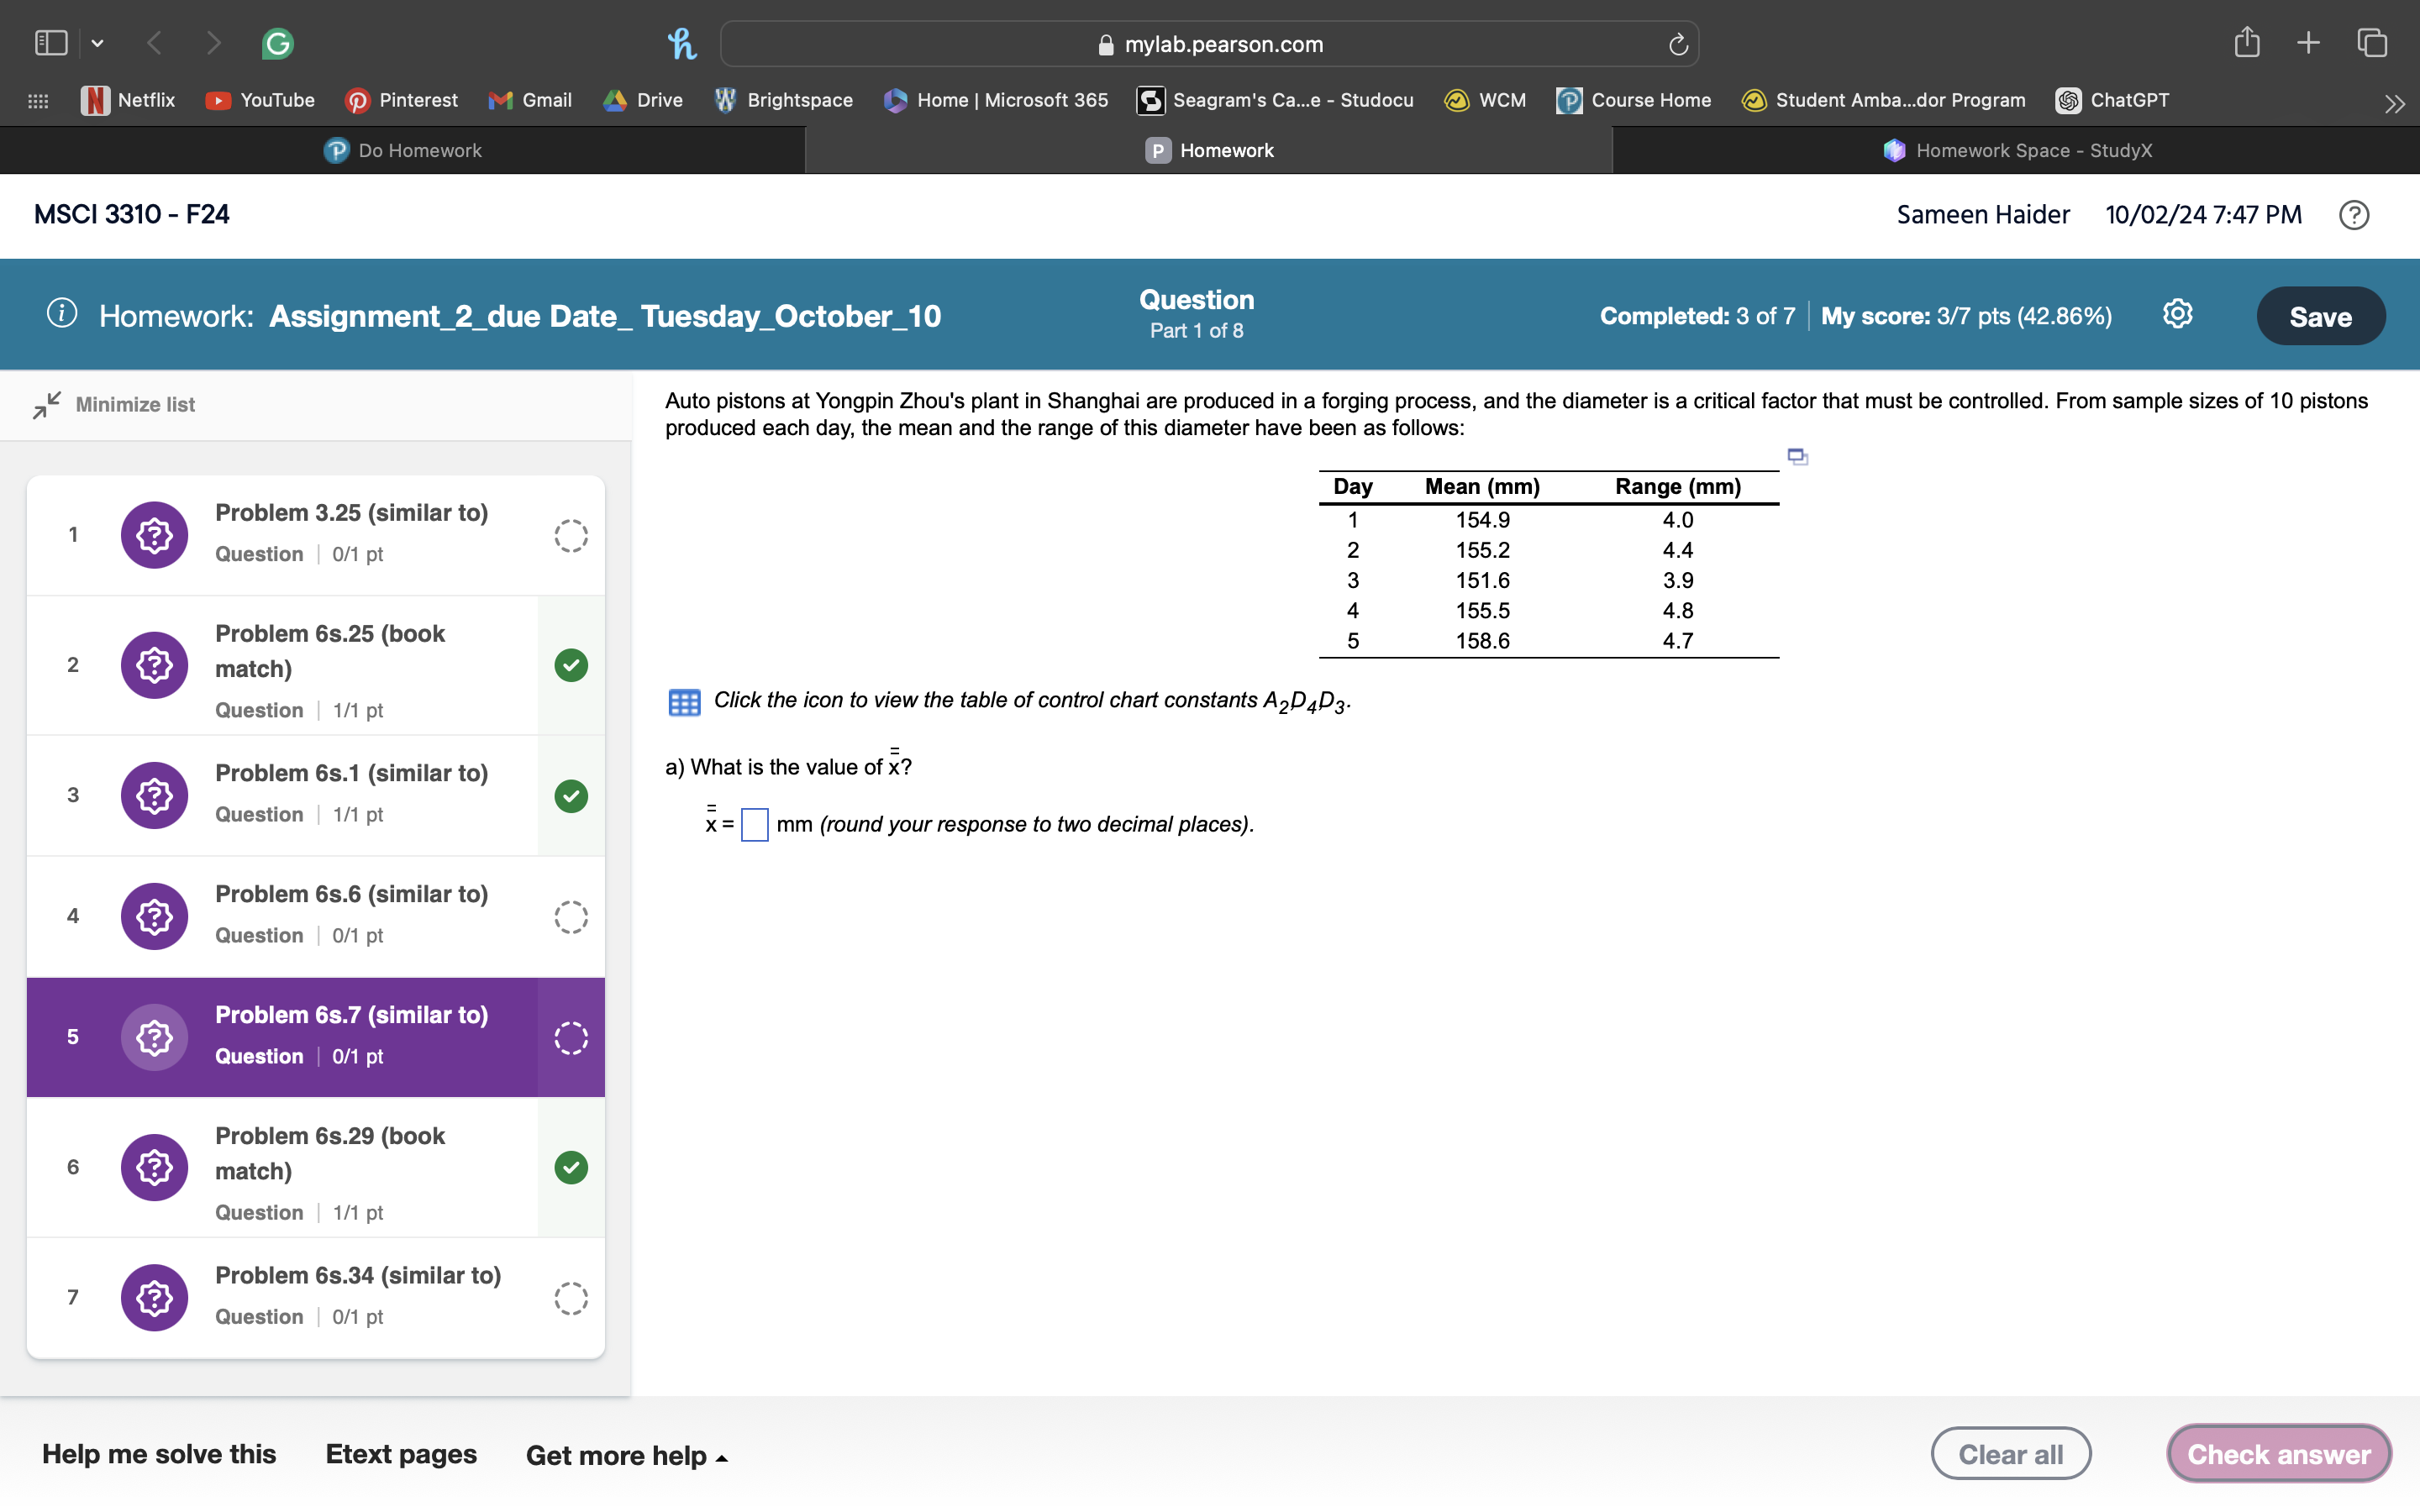
Task: Go forward with the forward arrow
Action: (x=213, y=43)
